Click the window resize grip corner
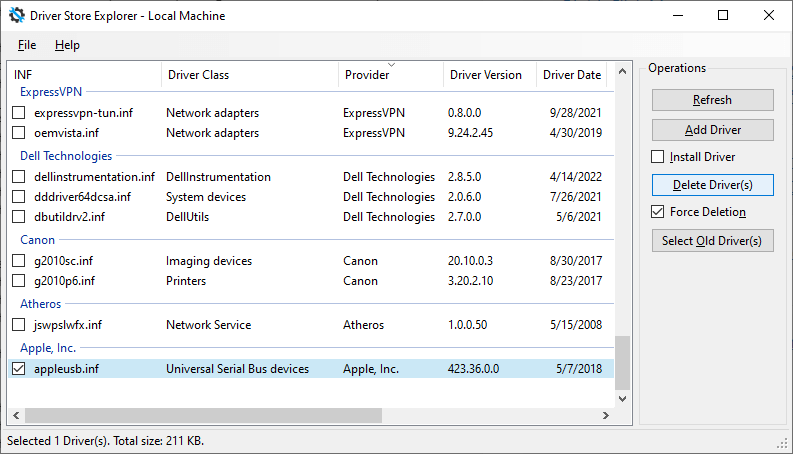793x454 pixels. (x=782, y=443)
